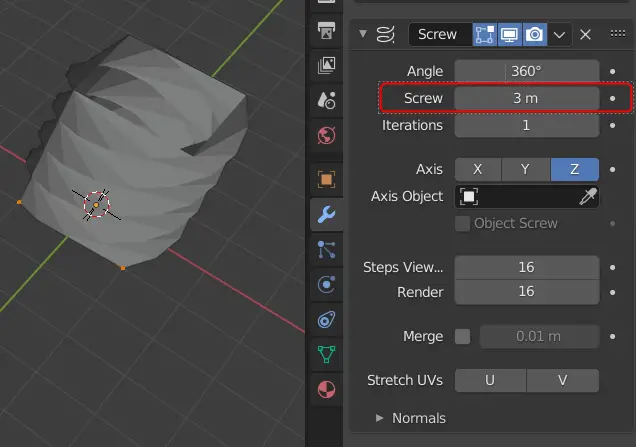Click the Merge distance 0.01 m field
The height and width of the screenshot is (447, 636).
(539, 336)
